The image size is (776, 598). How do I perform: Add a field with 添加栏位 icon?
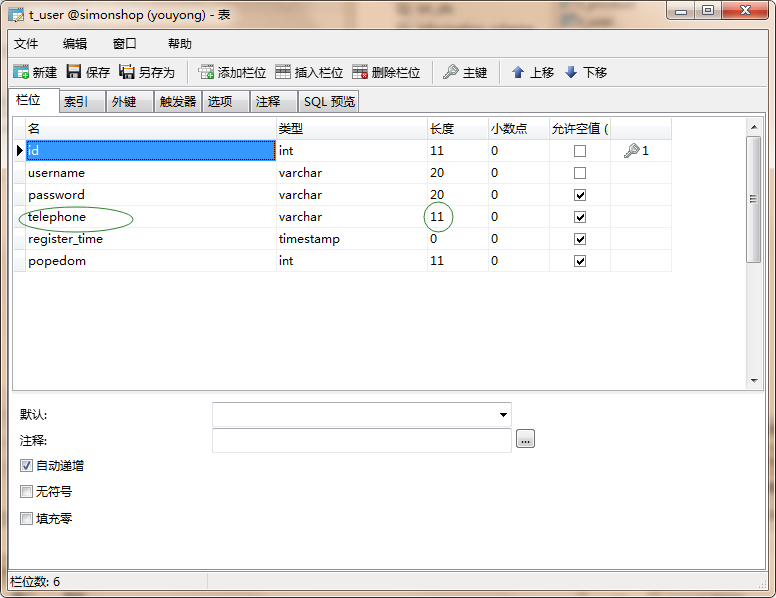(x=206, y=72)
